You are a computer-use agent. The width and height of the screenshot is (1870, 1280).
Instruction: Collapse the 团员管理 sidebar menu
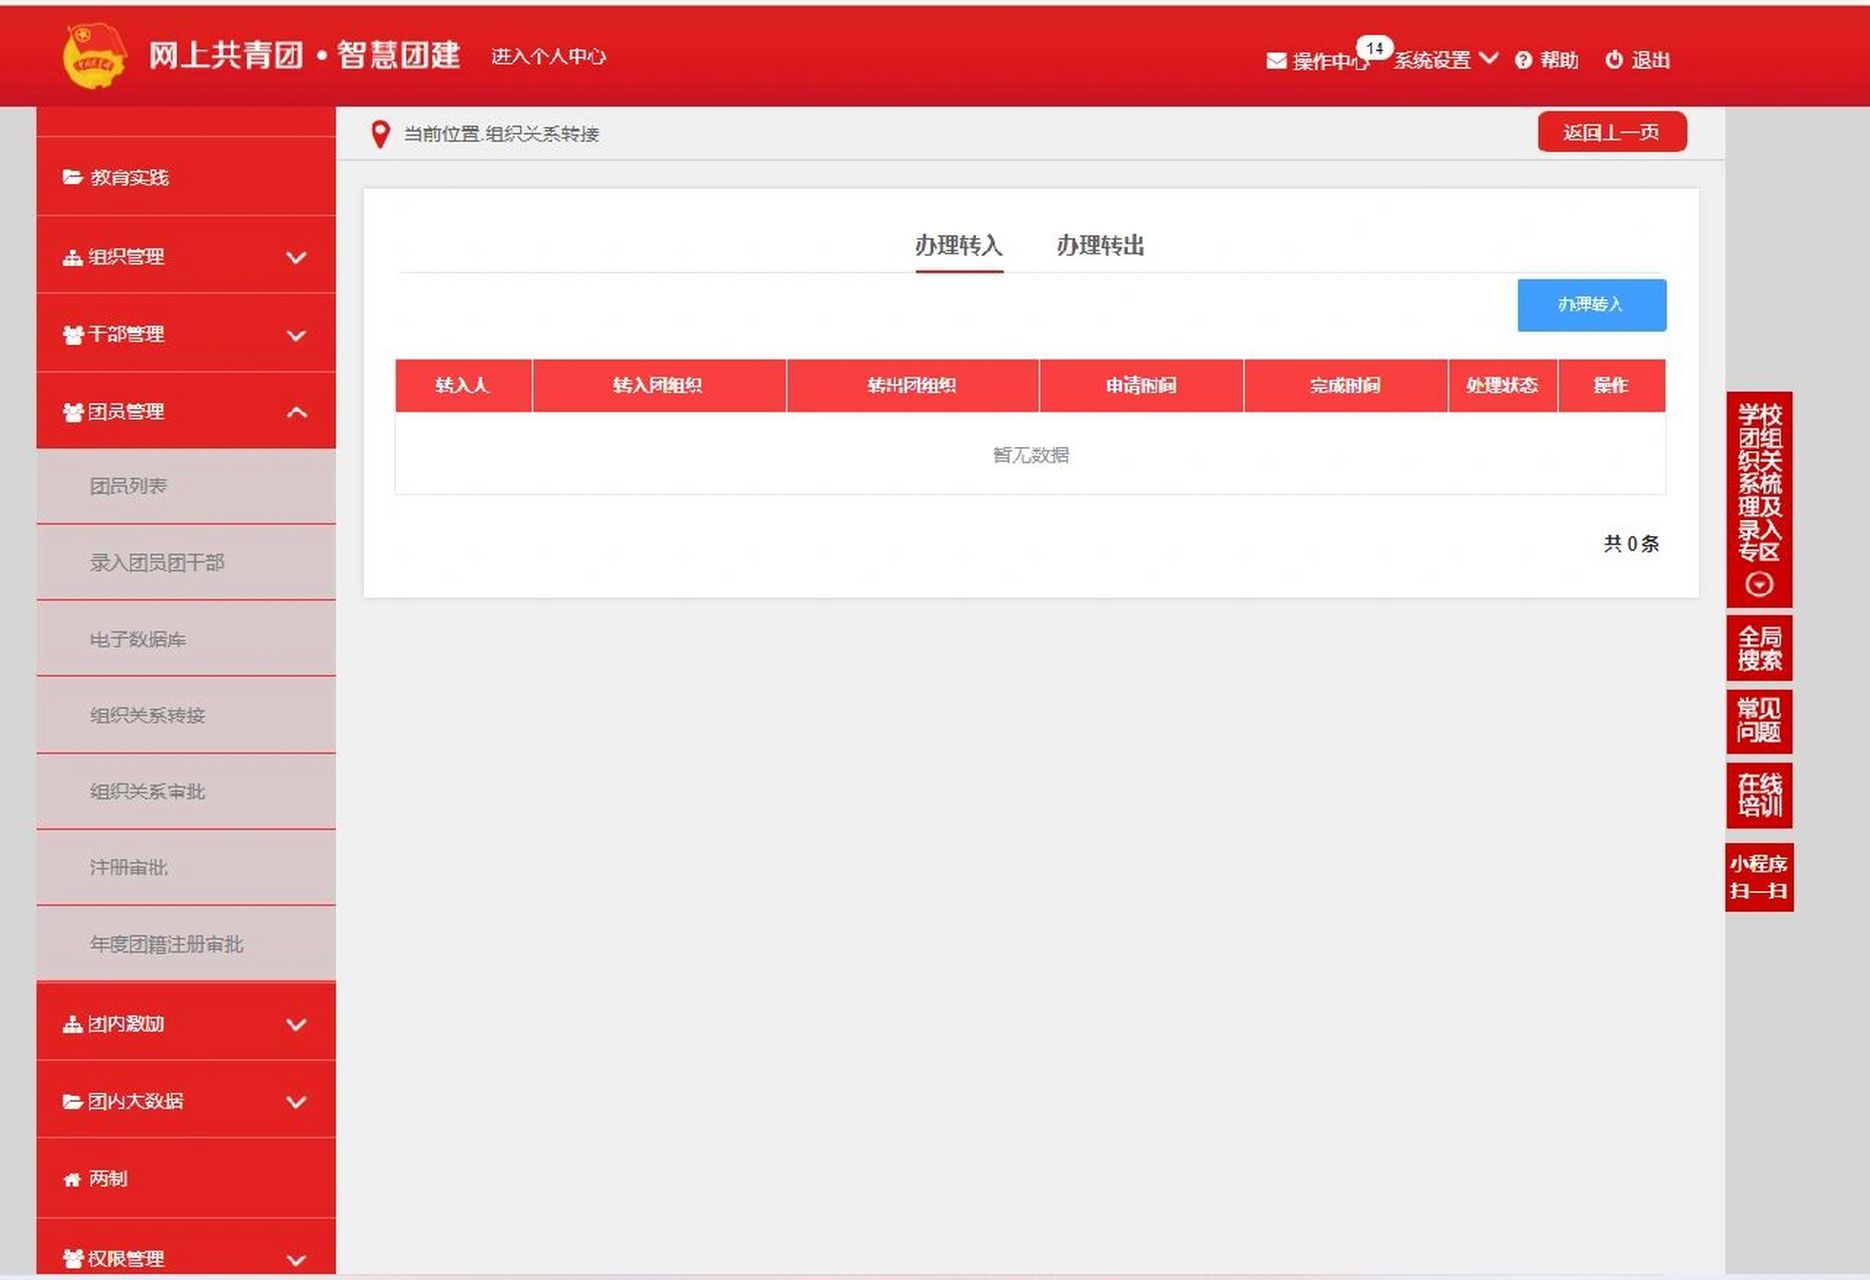tap(295, 411)
